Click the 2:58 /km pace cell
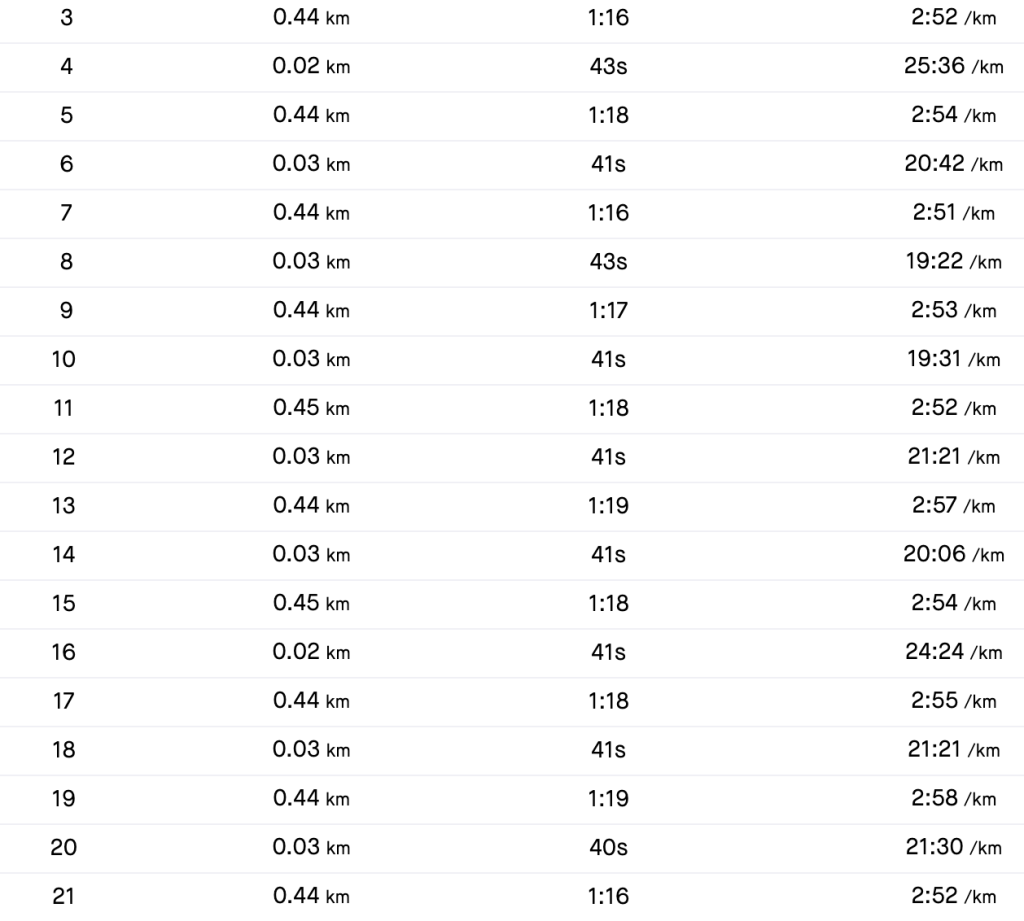The height and width of the screenshot is (921, 1024). pos(953,799)
